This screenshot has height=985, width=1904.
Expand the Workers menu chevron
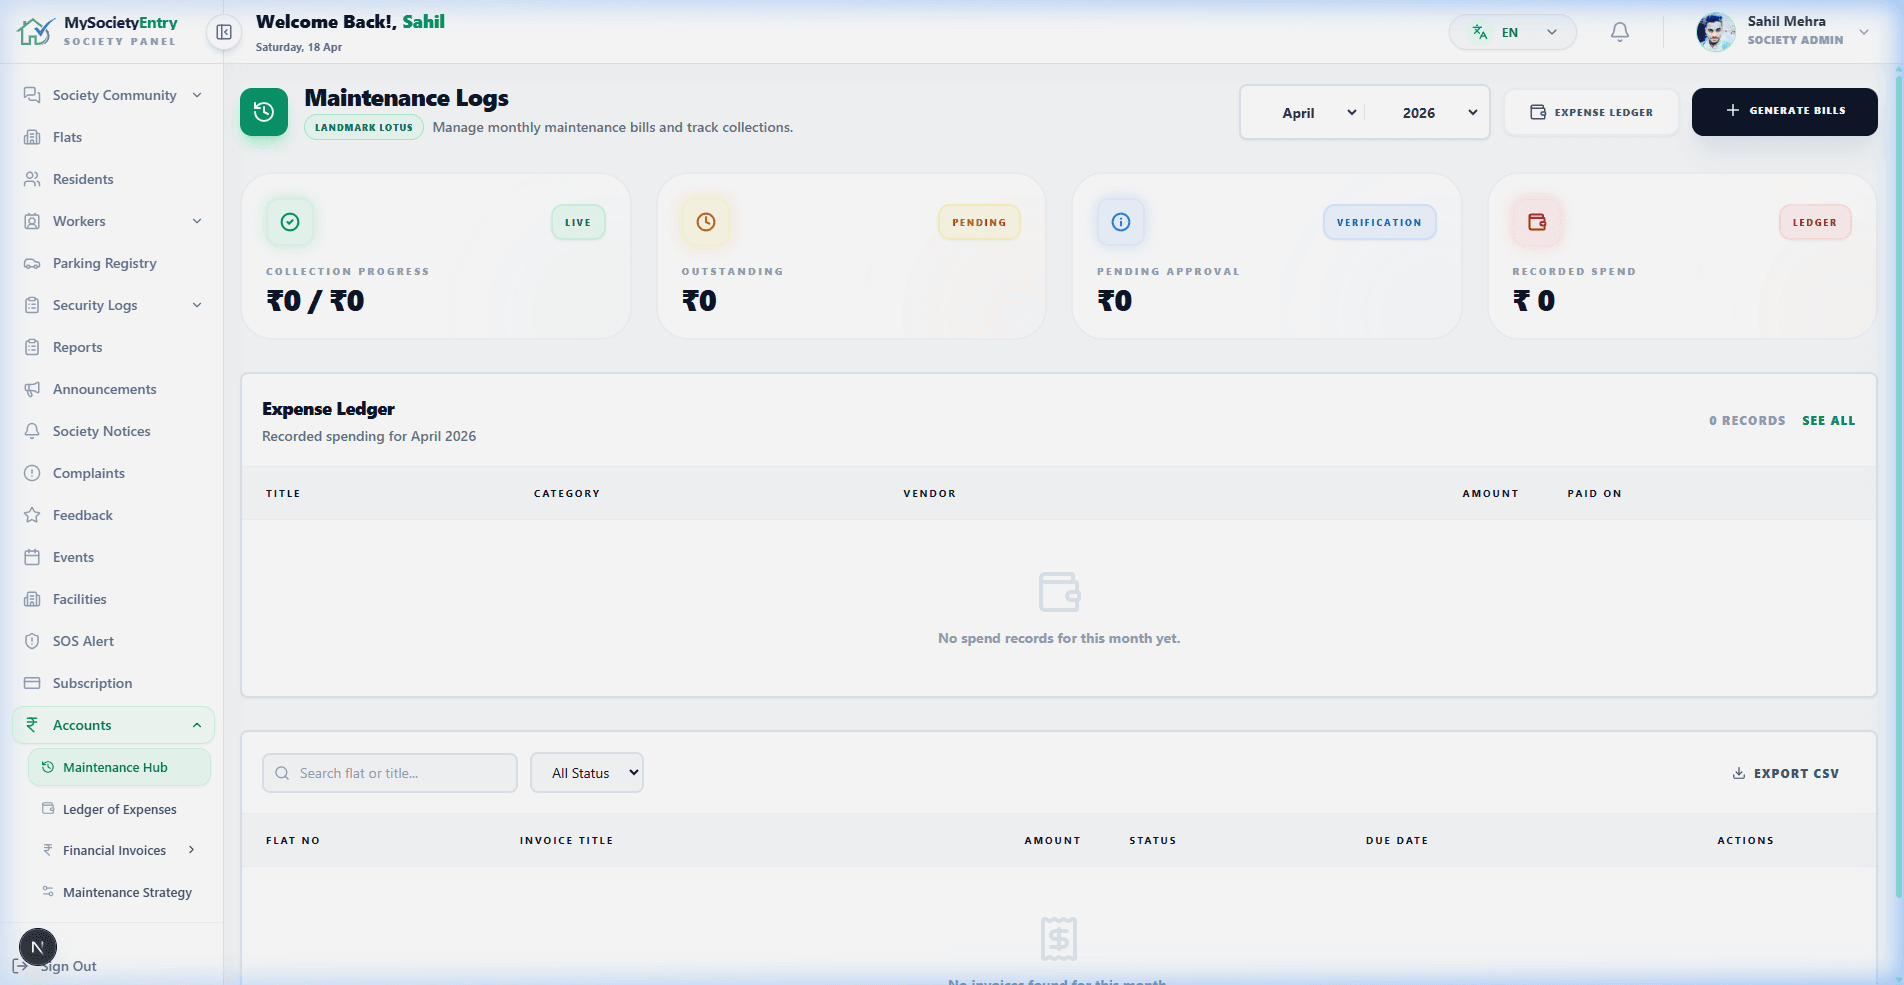197,221
